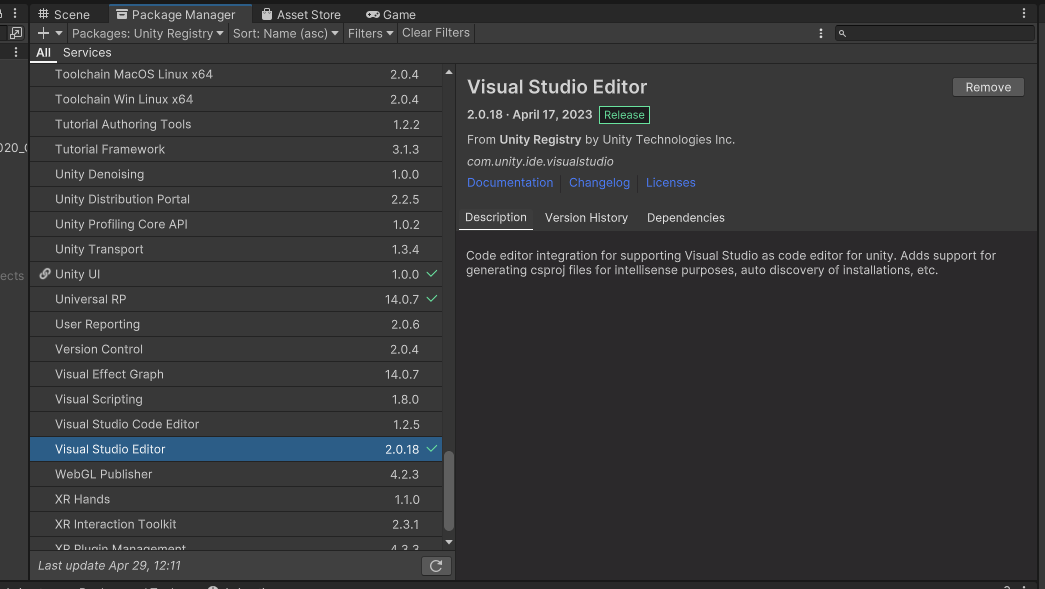The height and width of the screenshot is (589, 1045).
Task: Expand the Filters dropdown
Action: pos(370,33)
